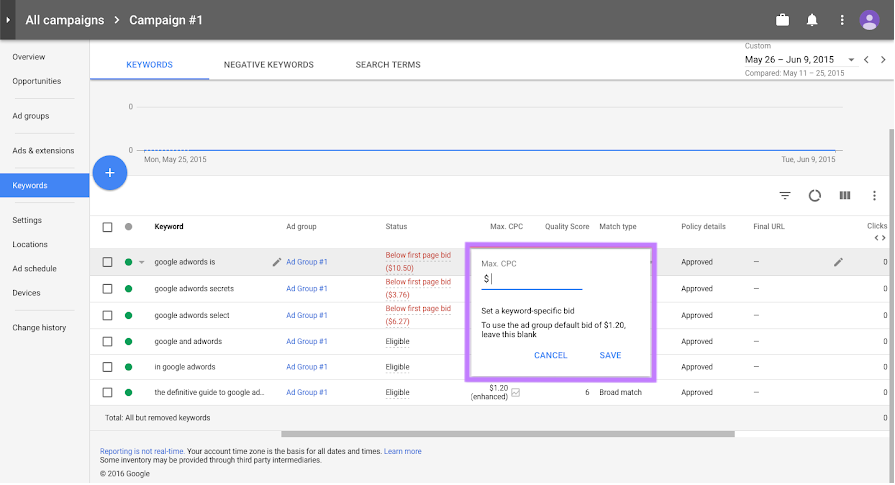This screenshot has height=485, width=895.
Task: Select the in google adwords row checkbox
Action: tap(108, 367)
